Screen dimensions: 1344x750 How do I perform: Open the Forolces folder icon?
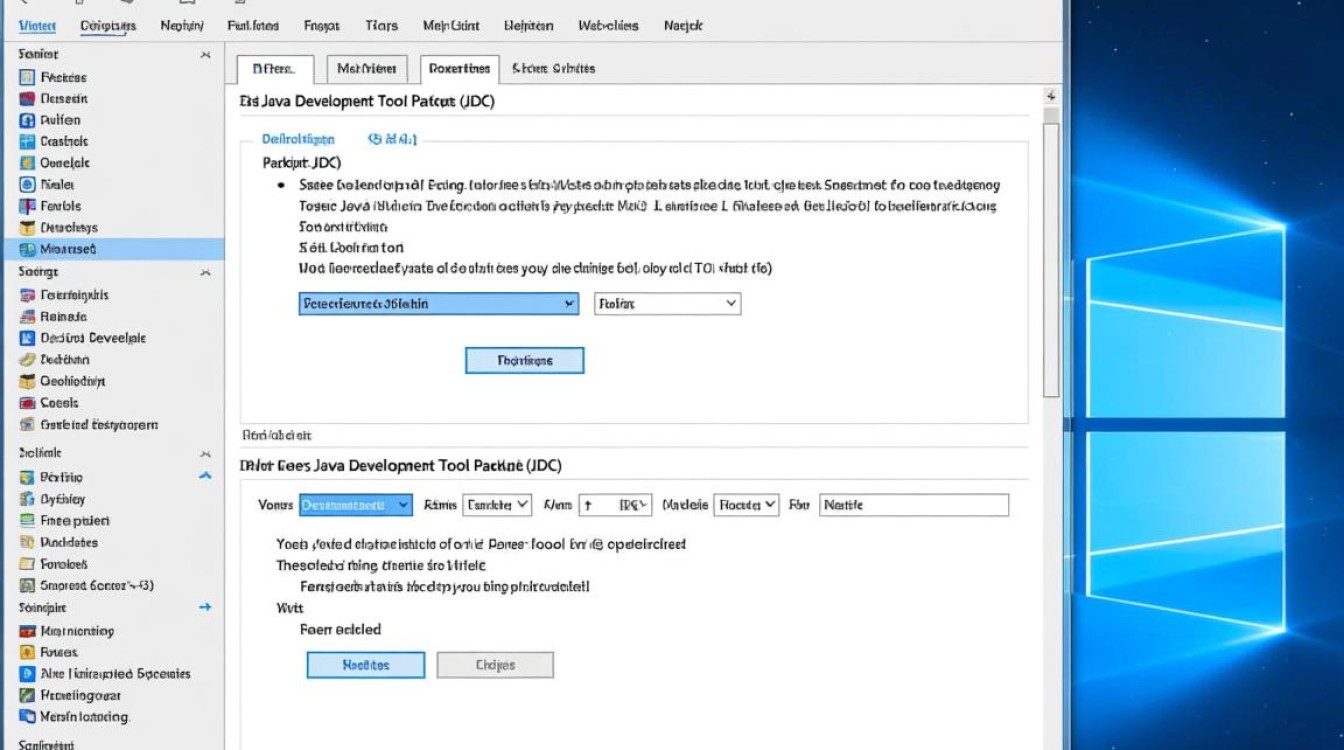coord(27,564)
